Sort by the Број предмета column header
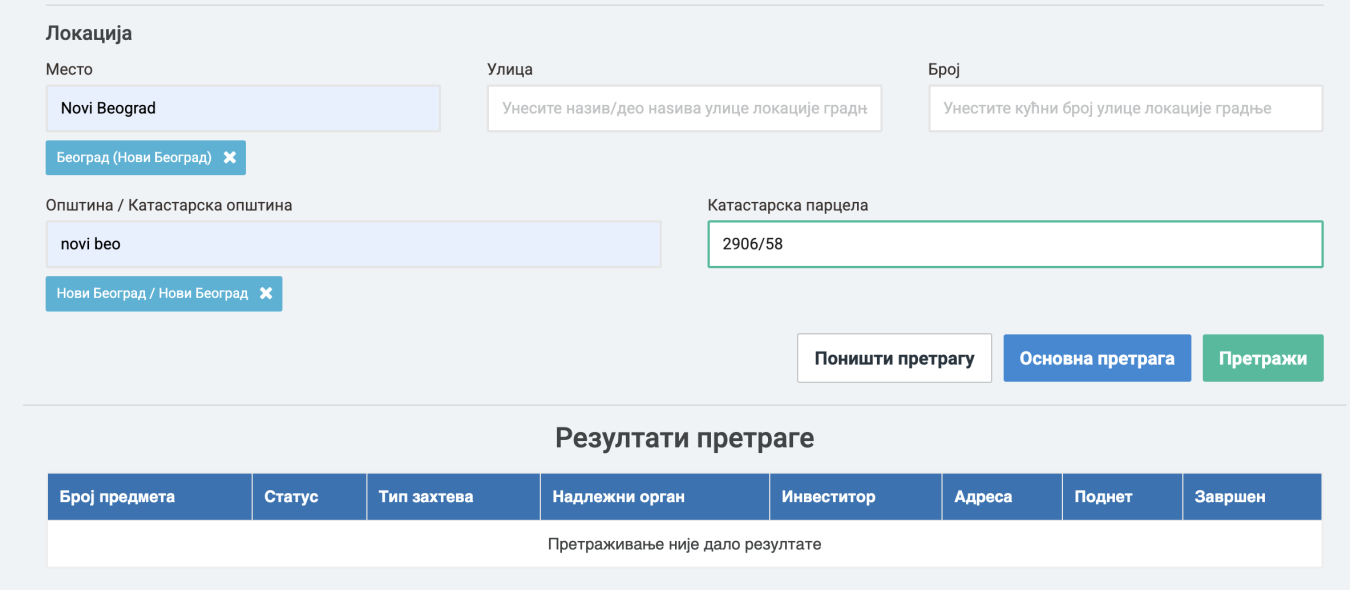The width and height of the screenshot is (1350, 590). tap(117, 497)
